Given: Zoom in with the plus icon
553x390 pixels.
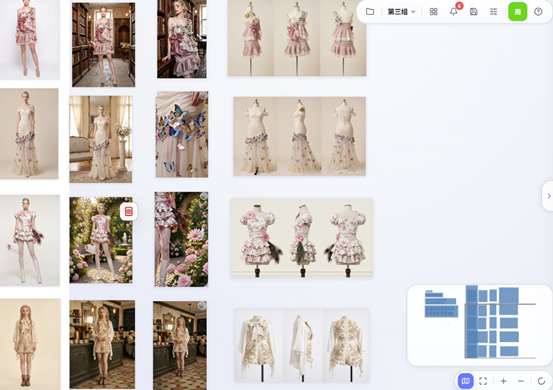Looking at the screenshot, I should coord(504,381).
